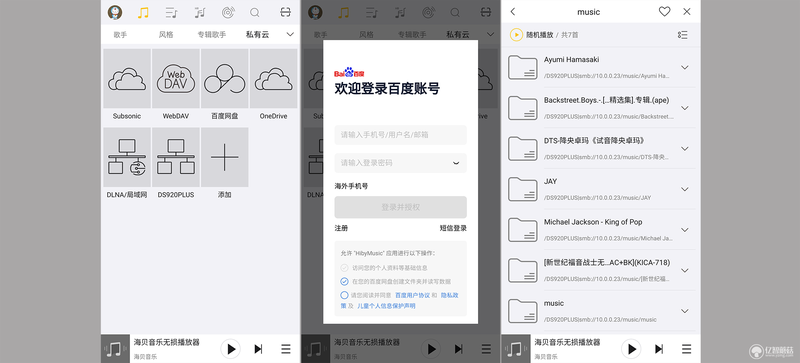Click 海外手机号 option
Viewport: 800px width, 363px height.
pyautogui.click(x=351, y=186)
